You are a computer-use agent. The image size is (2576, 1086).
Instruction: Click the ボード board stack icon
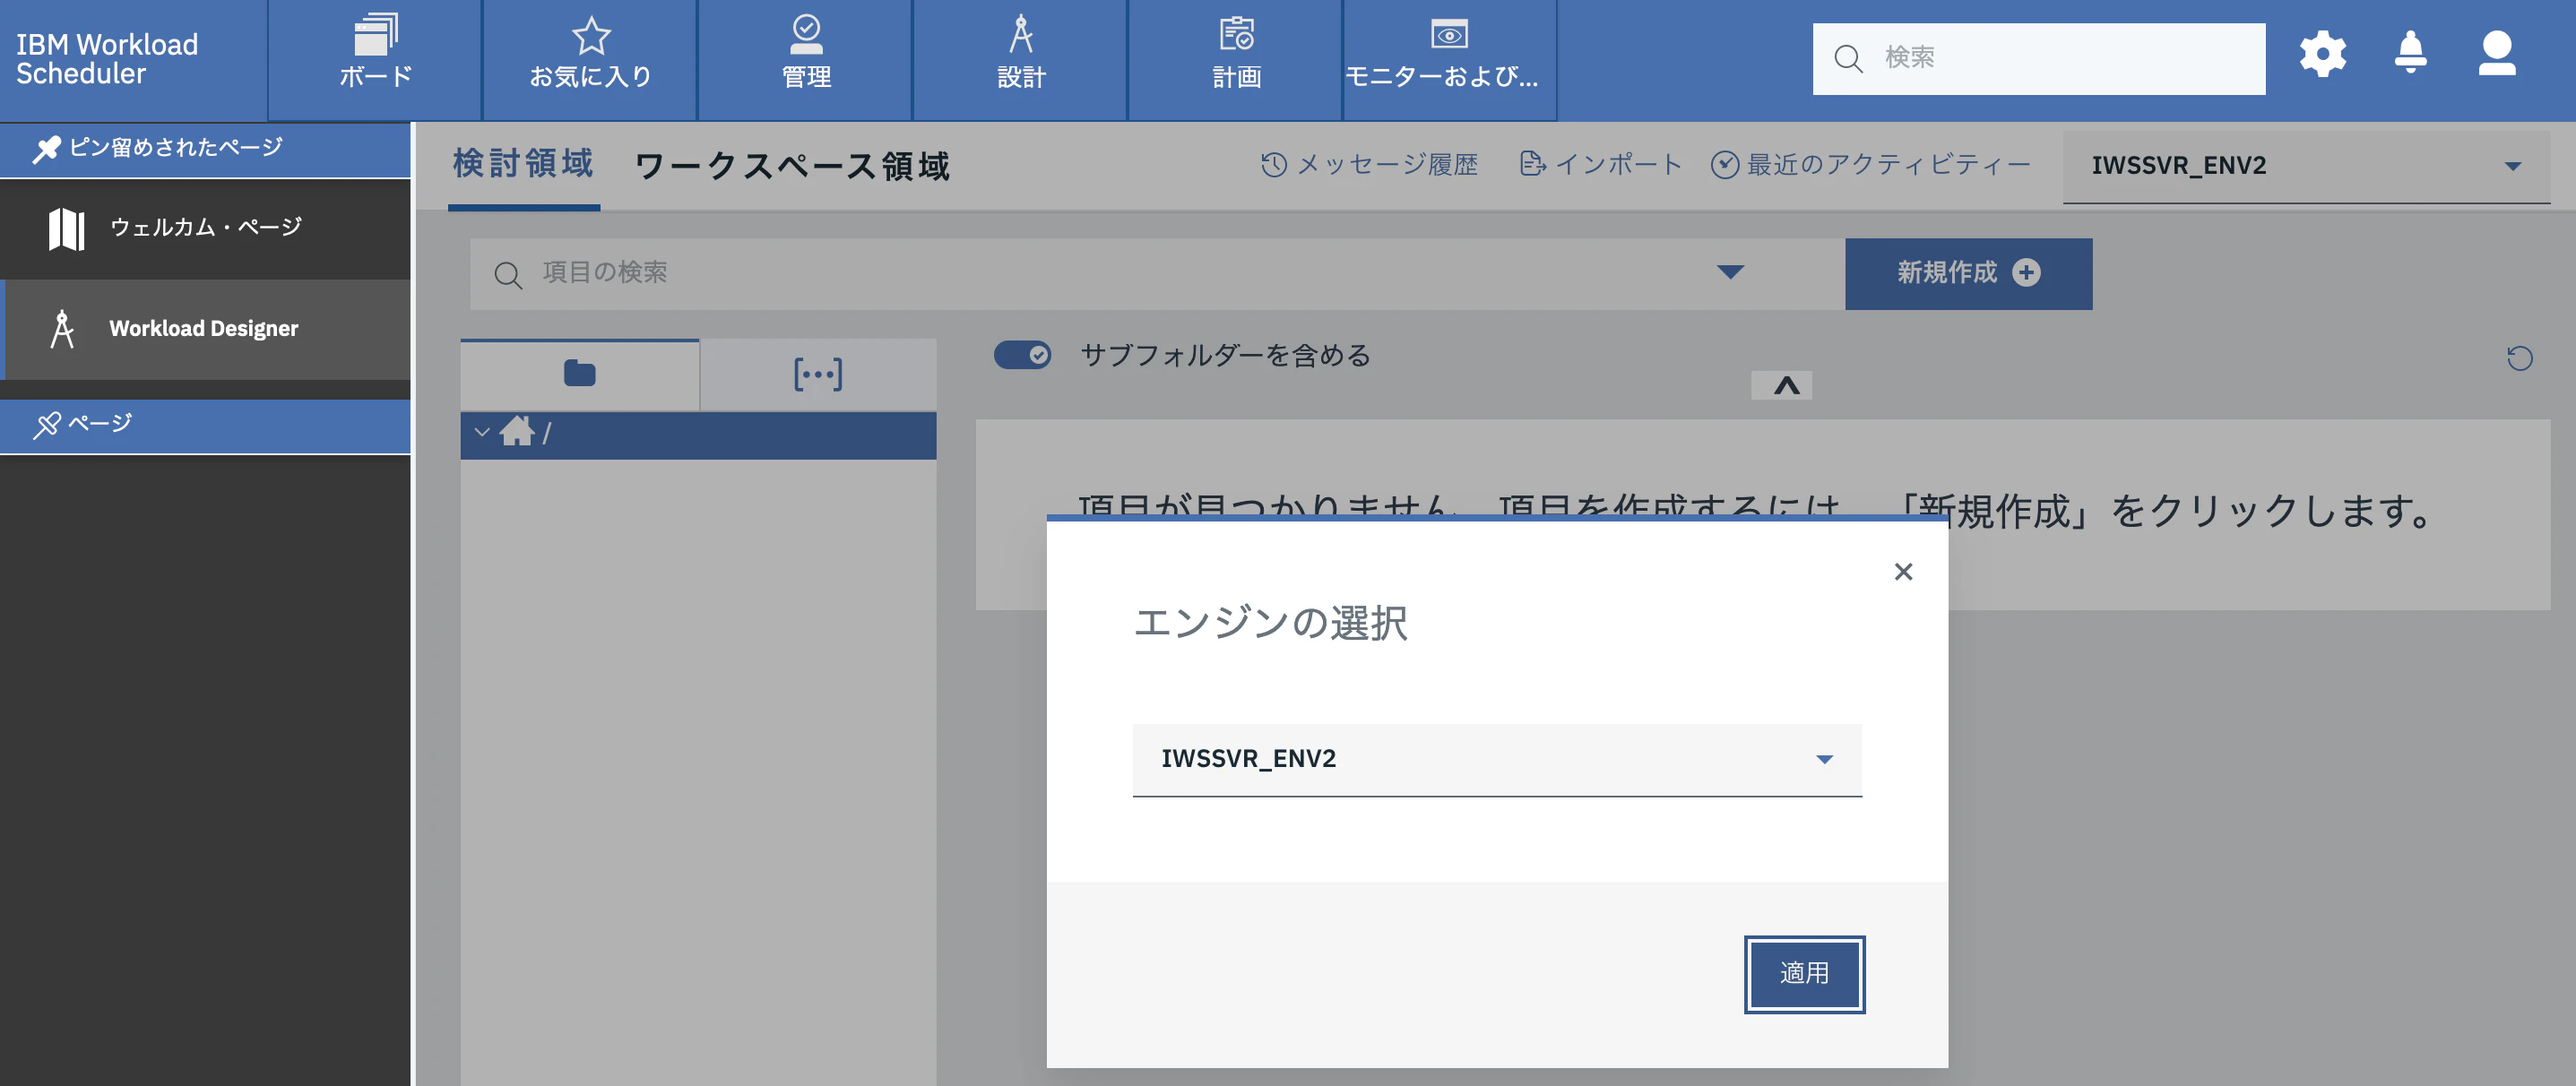click(375, 35)
